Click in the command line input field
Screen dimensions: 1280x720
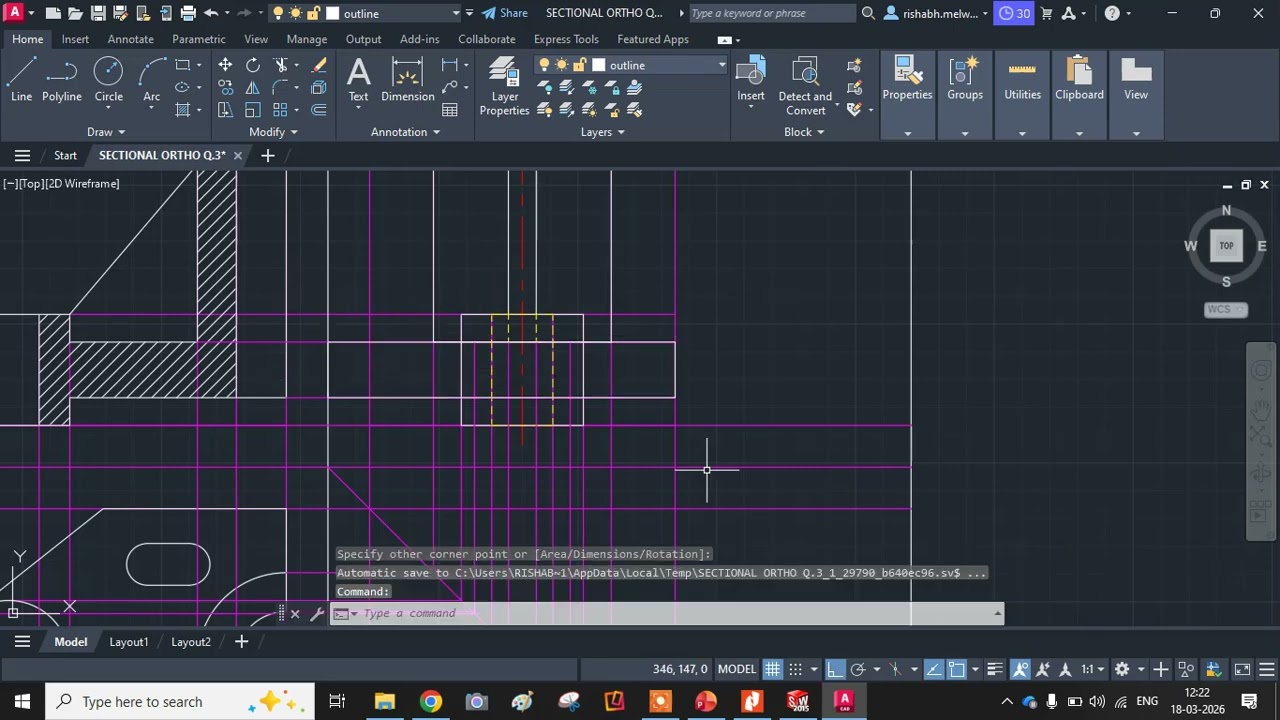(x=675, y=613)
